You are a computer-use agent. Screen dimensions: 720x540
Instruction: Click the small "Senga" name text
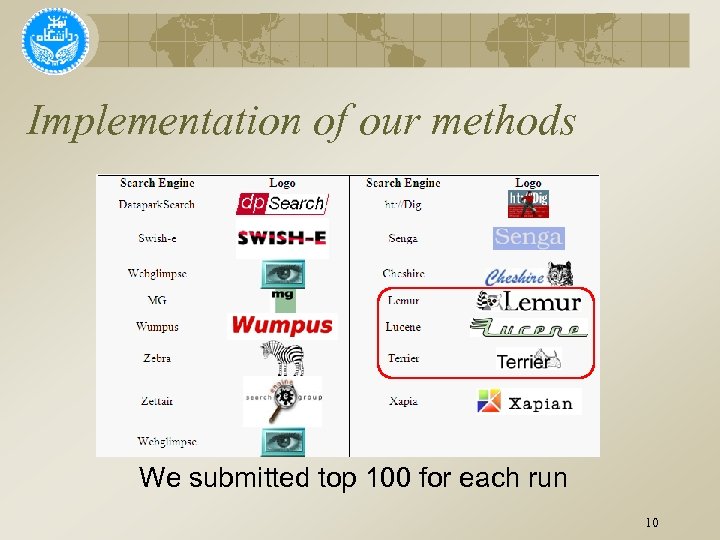tap(403, 238)
